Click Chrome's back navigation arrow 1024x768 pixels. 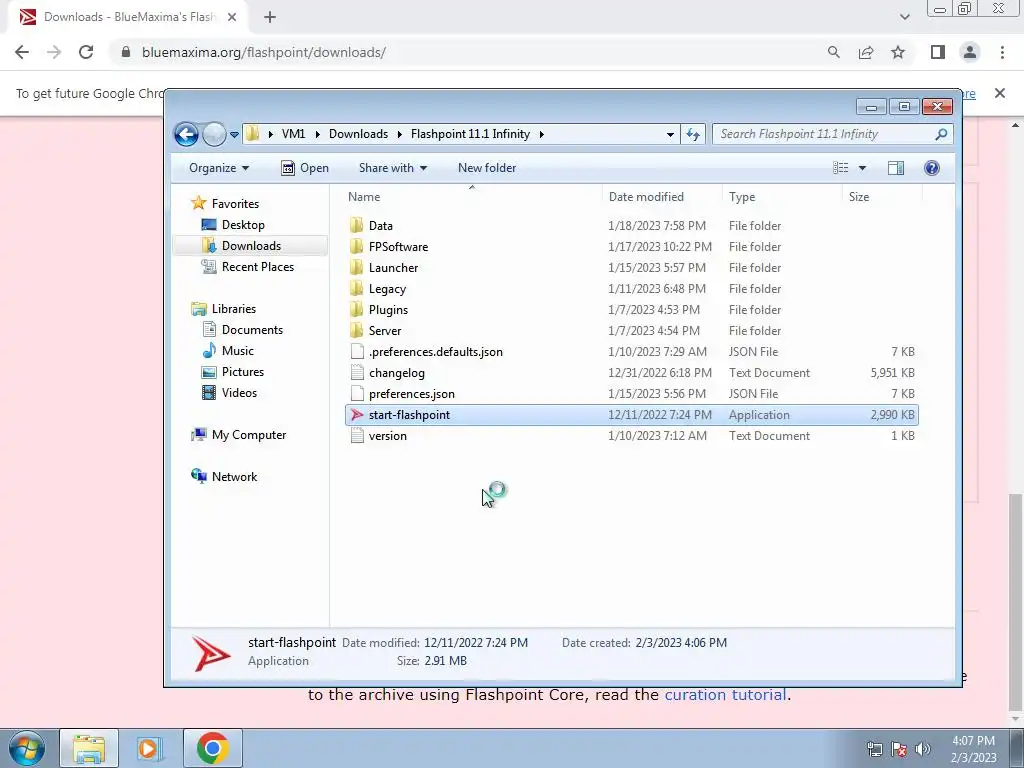[x=22, y=52]
